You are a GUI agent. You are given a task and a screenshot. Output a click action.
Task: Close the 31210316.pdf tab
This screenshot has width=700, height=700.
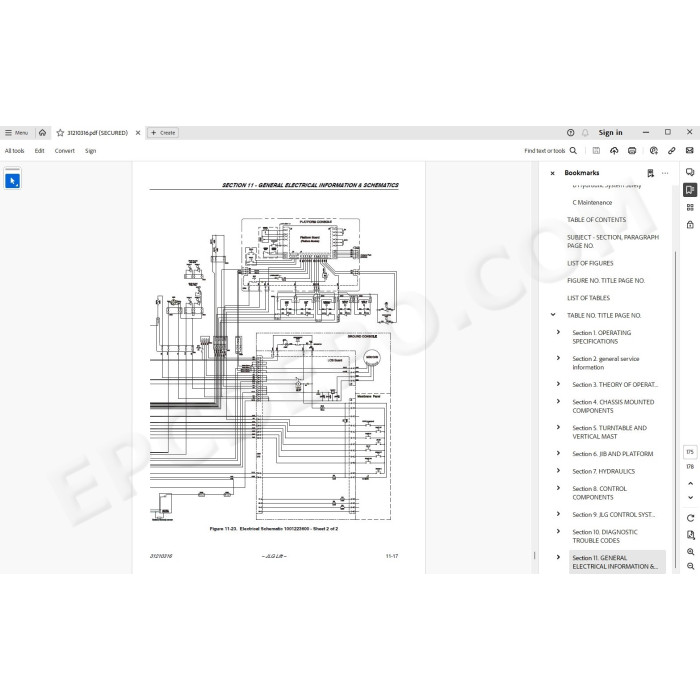click(138, 133)
